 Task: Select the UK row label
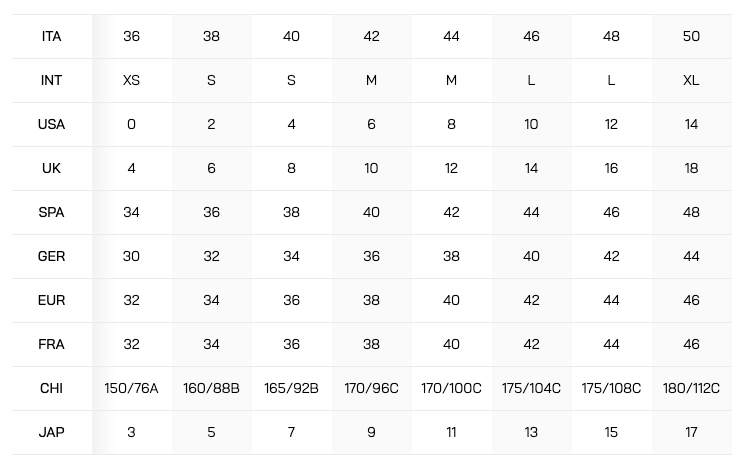[52, 168]
